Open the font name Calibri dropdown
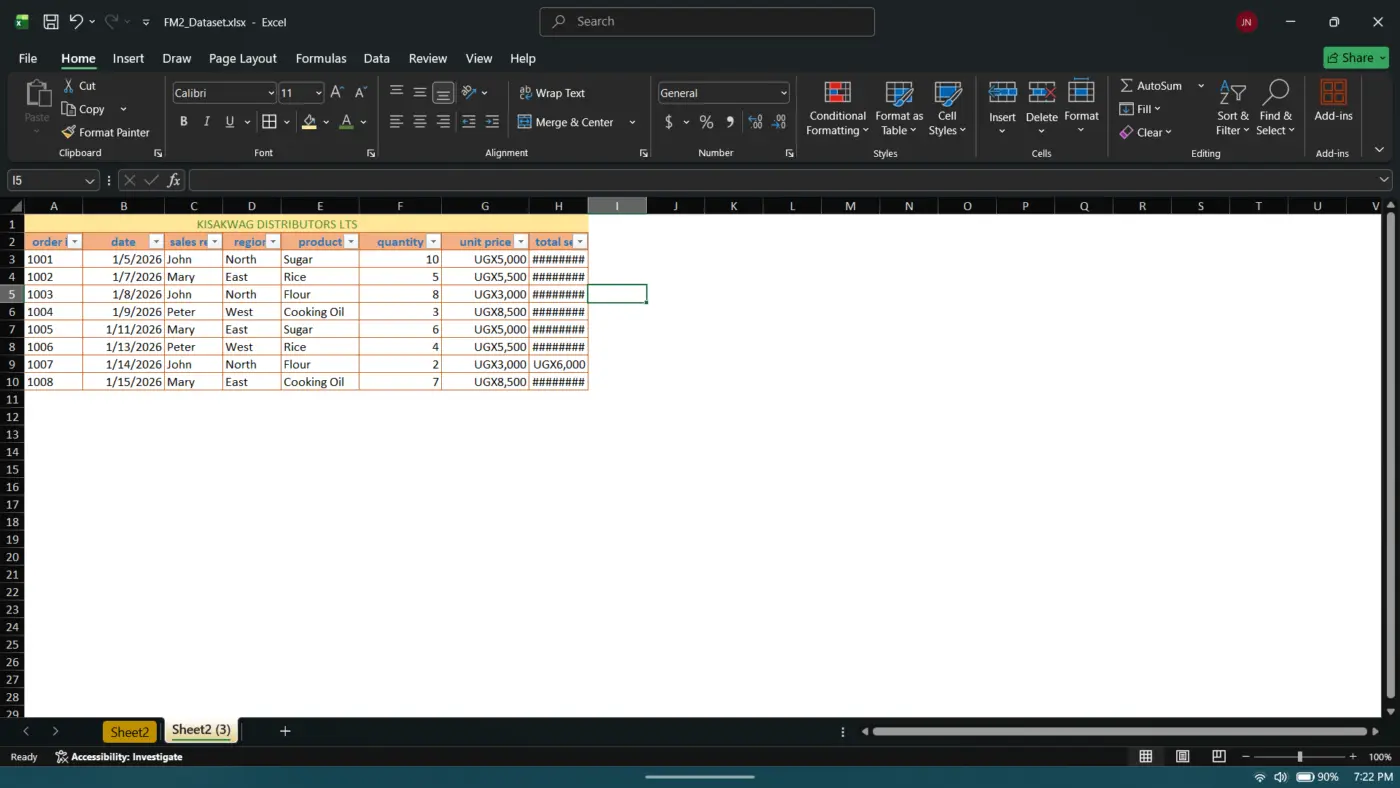The height and width of the screenshot is (788, 1400). pos(271,93)
